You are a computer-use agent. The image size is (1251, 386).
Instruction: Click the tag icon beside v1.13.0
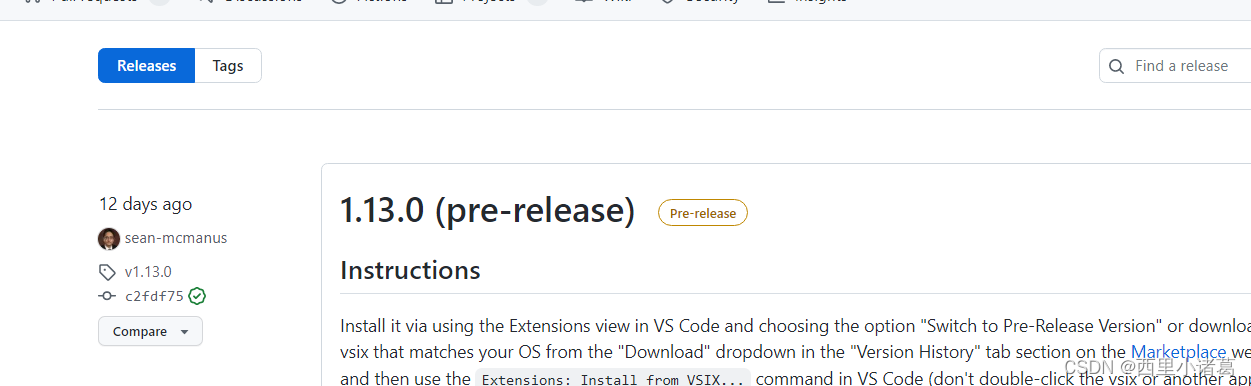[107, 272]
